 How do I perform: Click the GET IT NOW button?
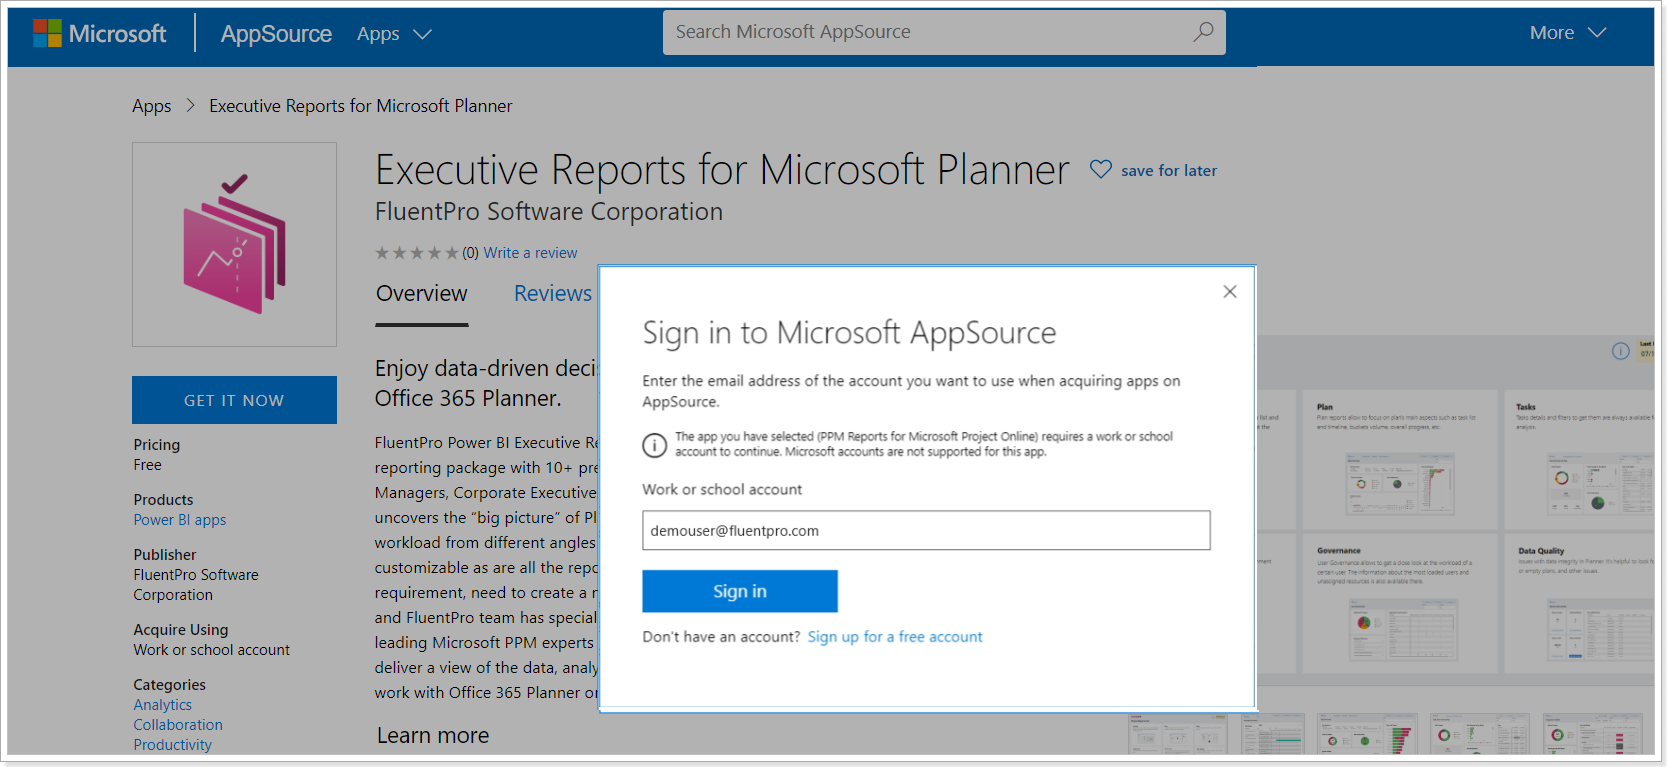pyautogui.click(x=234, y=400)
